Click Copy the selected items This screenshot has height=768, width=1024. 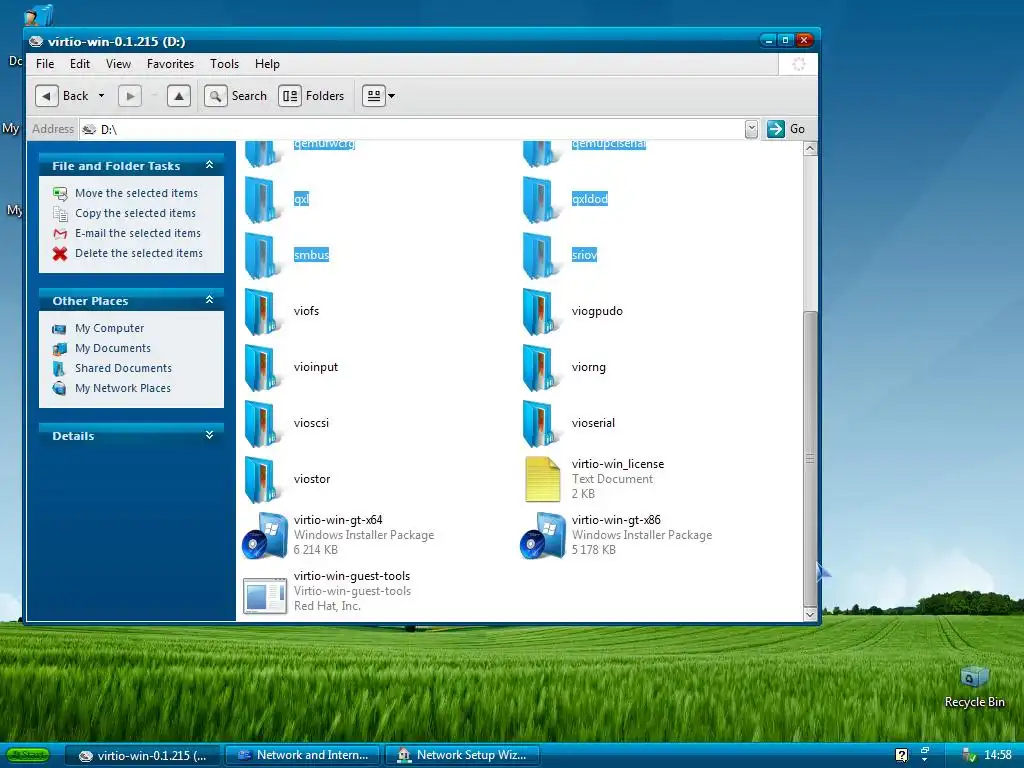[x=135, y=214]
